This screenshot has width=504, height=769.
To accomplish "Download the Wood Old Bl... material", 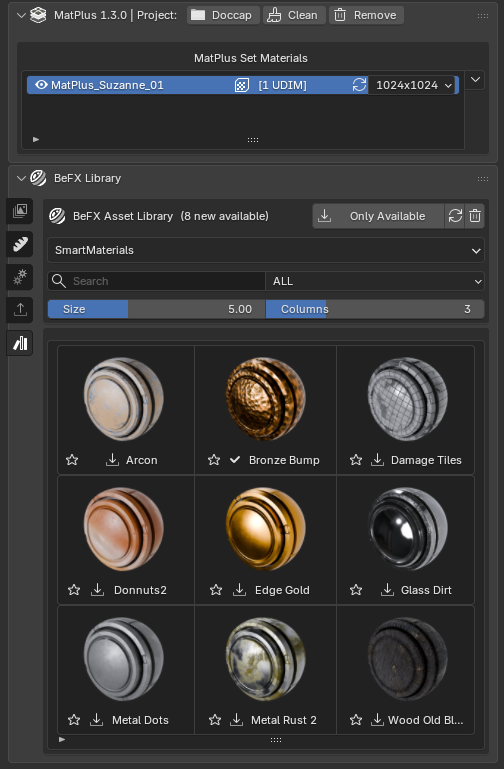I will (377, 719).
